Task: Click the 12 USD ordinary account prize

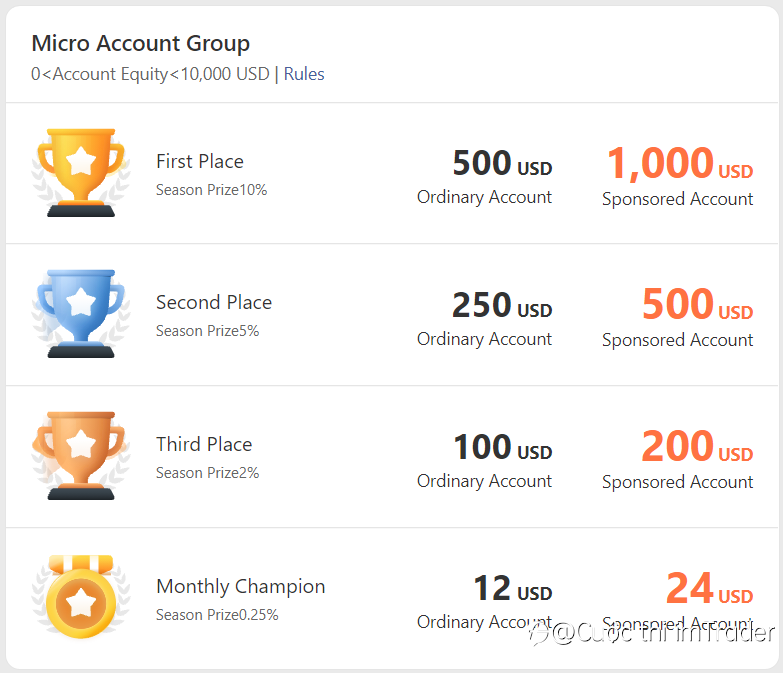Action: [x=513, y=588]
